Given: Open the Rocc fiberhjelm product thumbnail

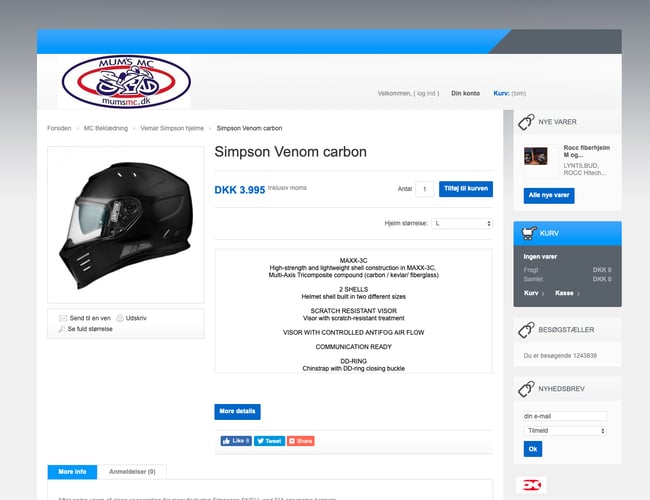Looking at the screenshot, I should (536, 156).
